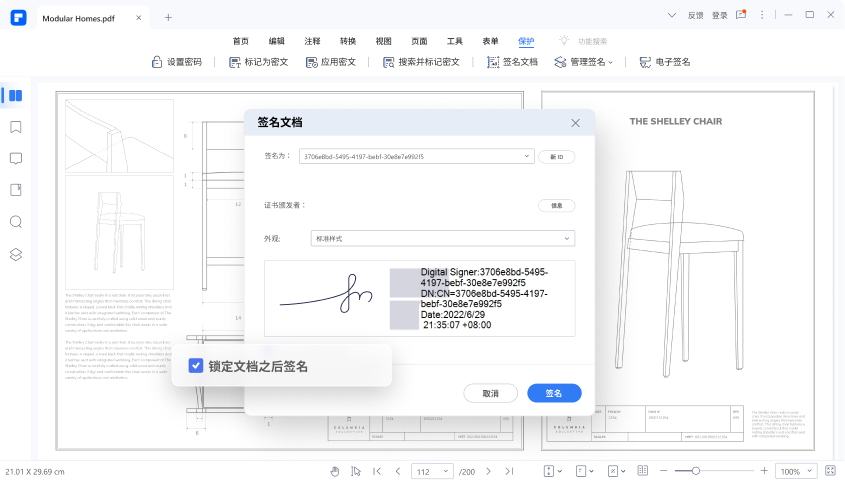The image size is (845, 482).
Task: Expand the 签名为 ID dropdown
Action: click(x=527, y=157)
